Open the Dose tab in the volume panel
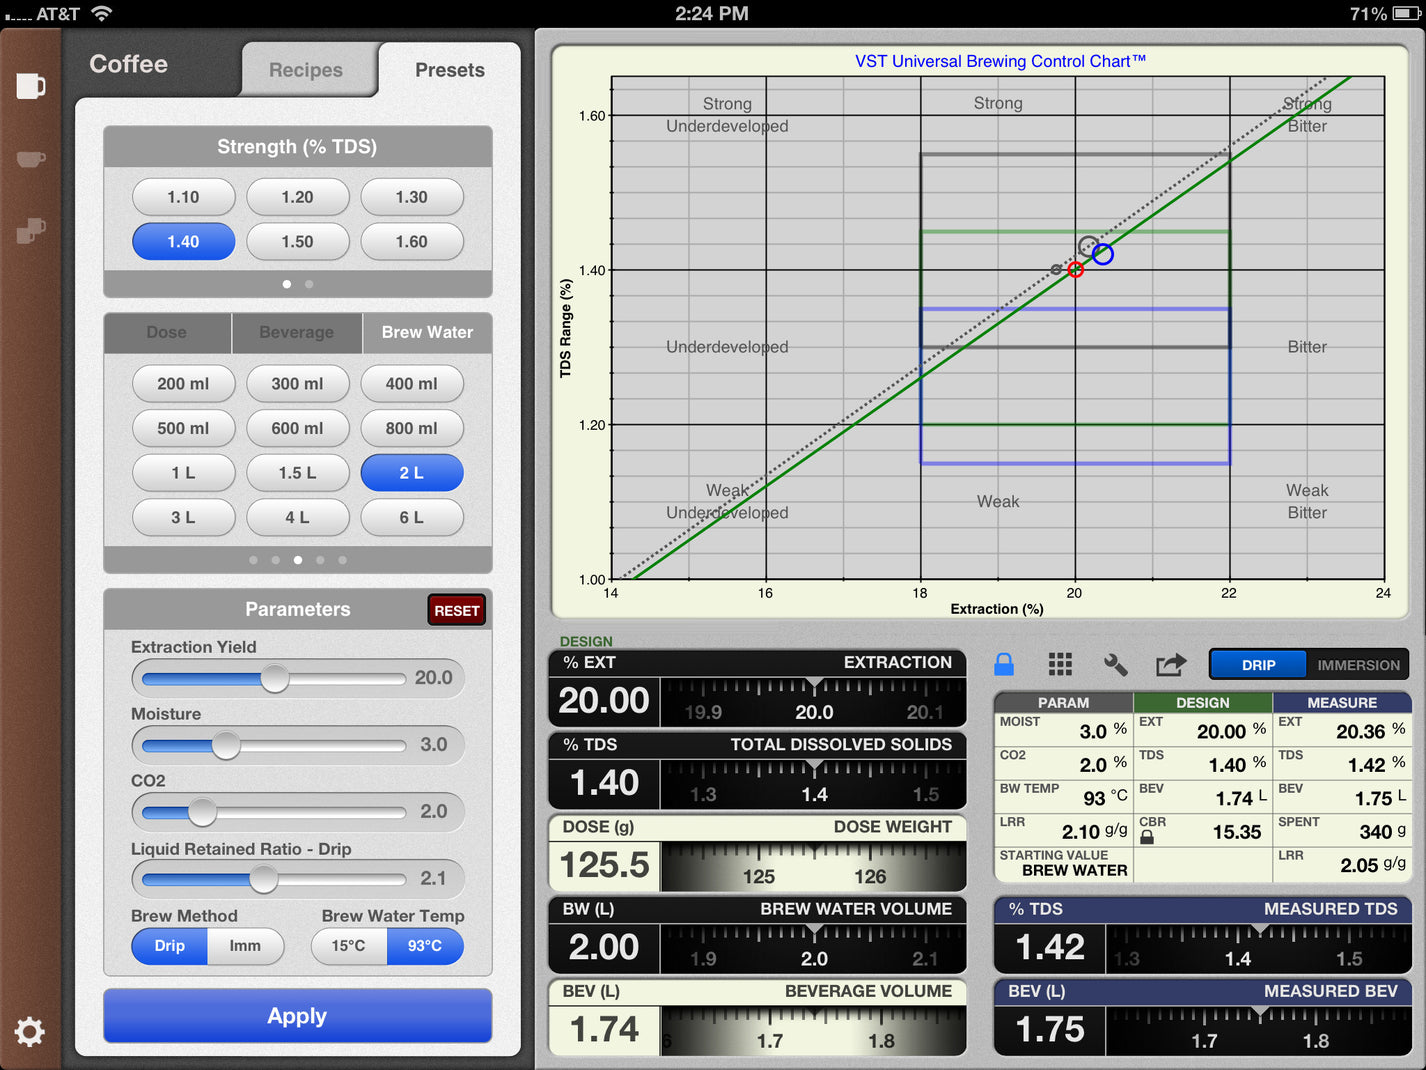Image resolution: width=1426 pixels, height=1070 pixels. tap(166, 332)
